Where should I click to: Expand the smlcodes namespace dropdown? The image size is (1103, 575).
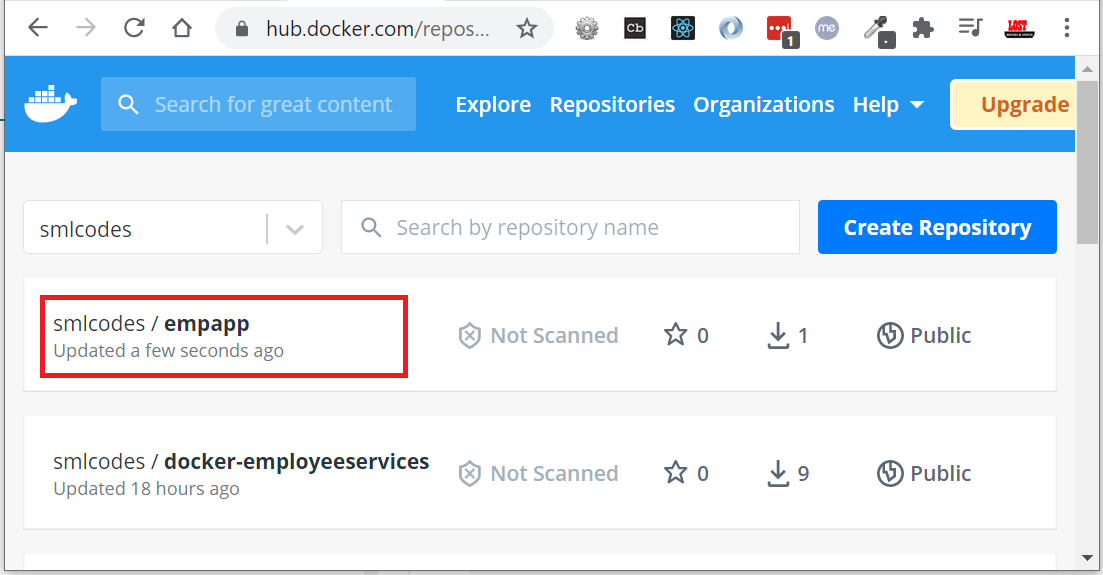(x=295, y=229)
